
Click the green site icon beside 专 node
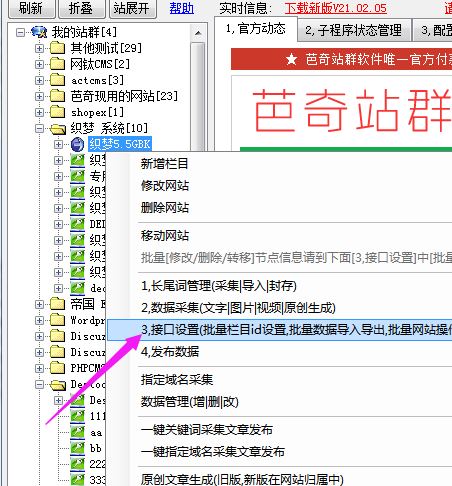click(x=77, y=176)
